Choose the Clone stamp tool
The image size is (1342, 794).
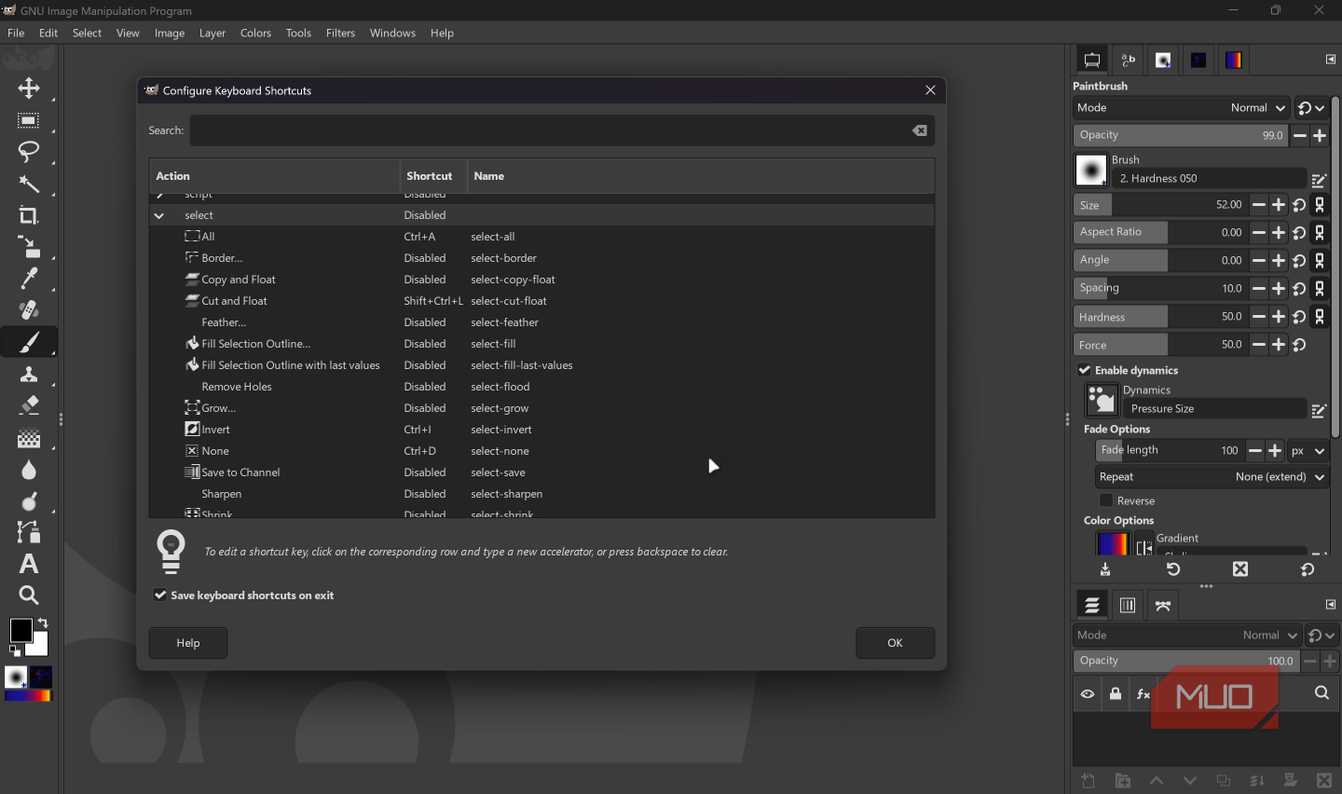click(29, 374)
